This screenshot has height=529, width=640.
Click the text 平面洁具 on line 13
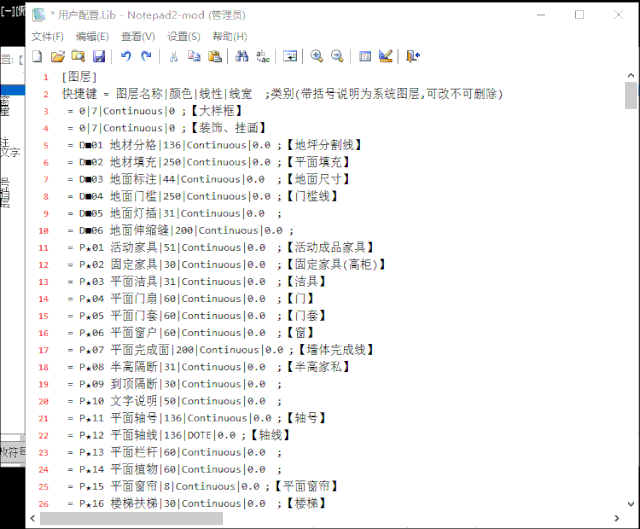point(134,282)
